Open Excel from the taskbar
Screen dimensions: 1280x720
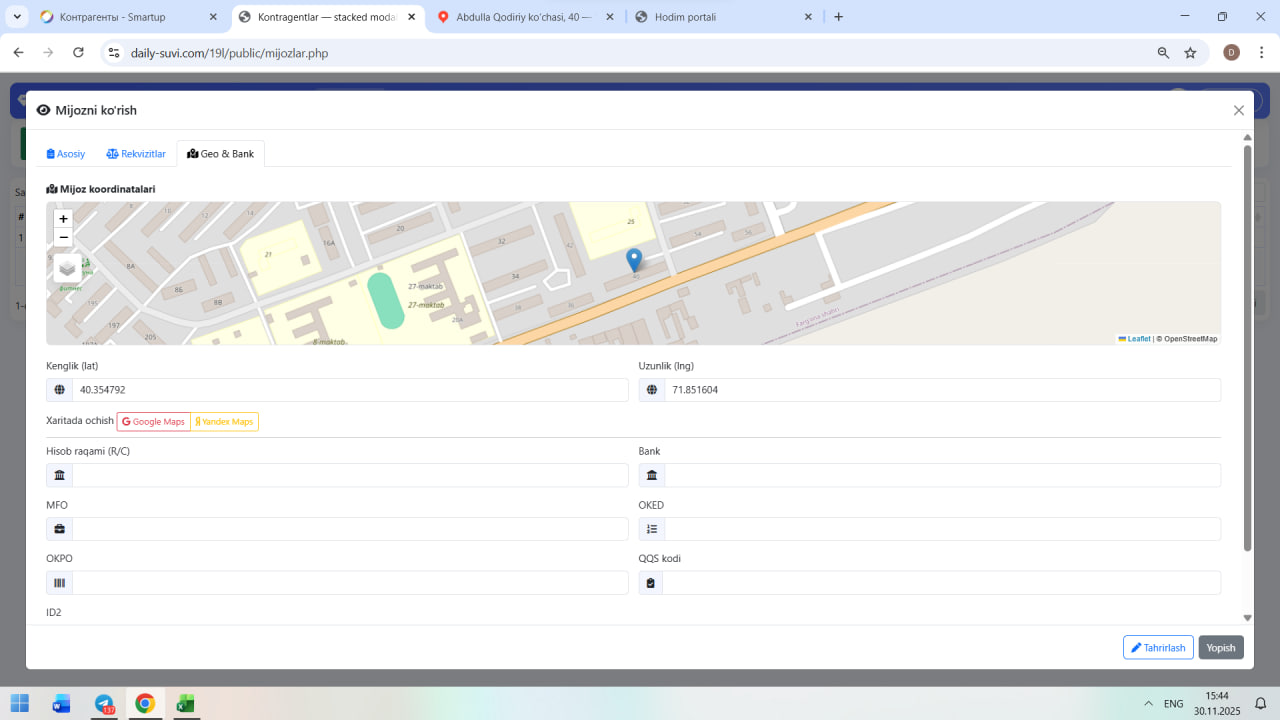(185, 704)
